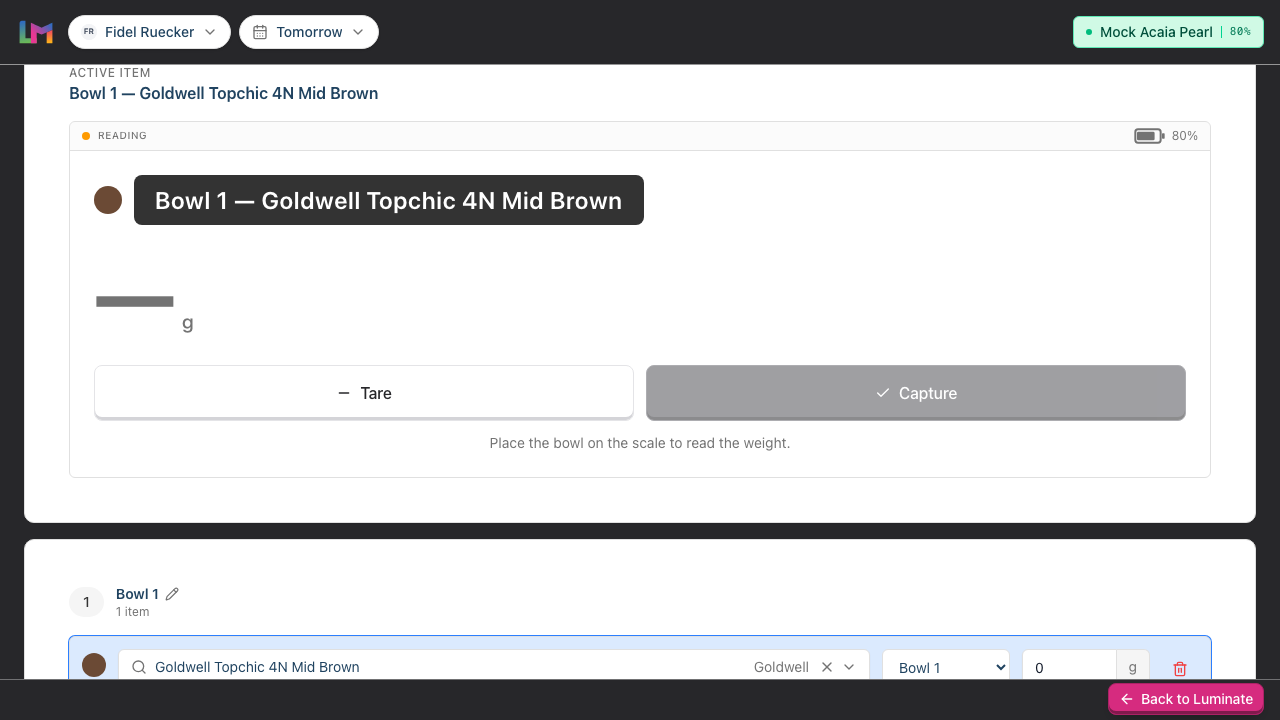Click the '1 item' count text
1280x720 pixels.
point(133,612)
